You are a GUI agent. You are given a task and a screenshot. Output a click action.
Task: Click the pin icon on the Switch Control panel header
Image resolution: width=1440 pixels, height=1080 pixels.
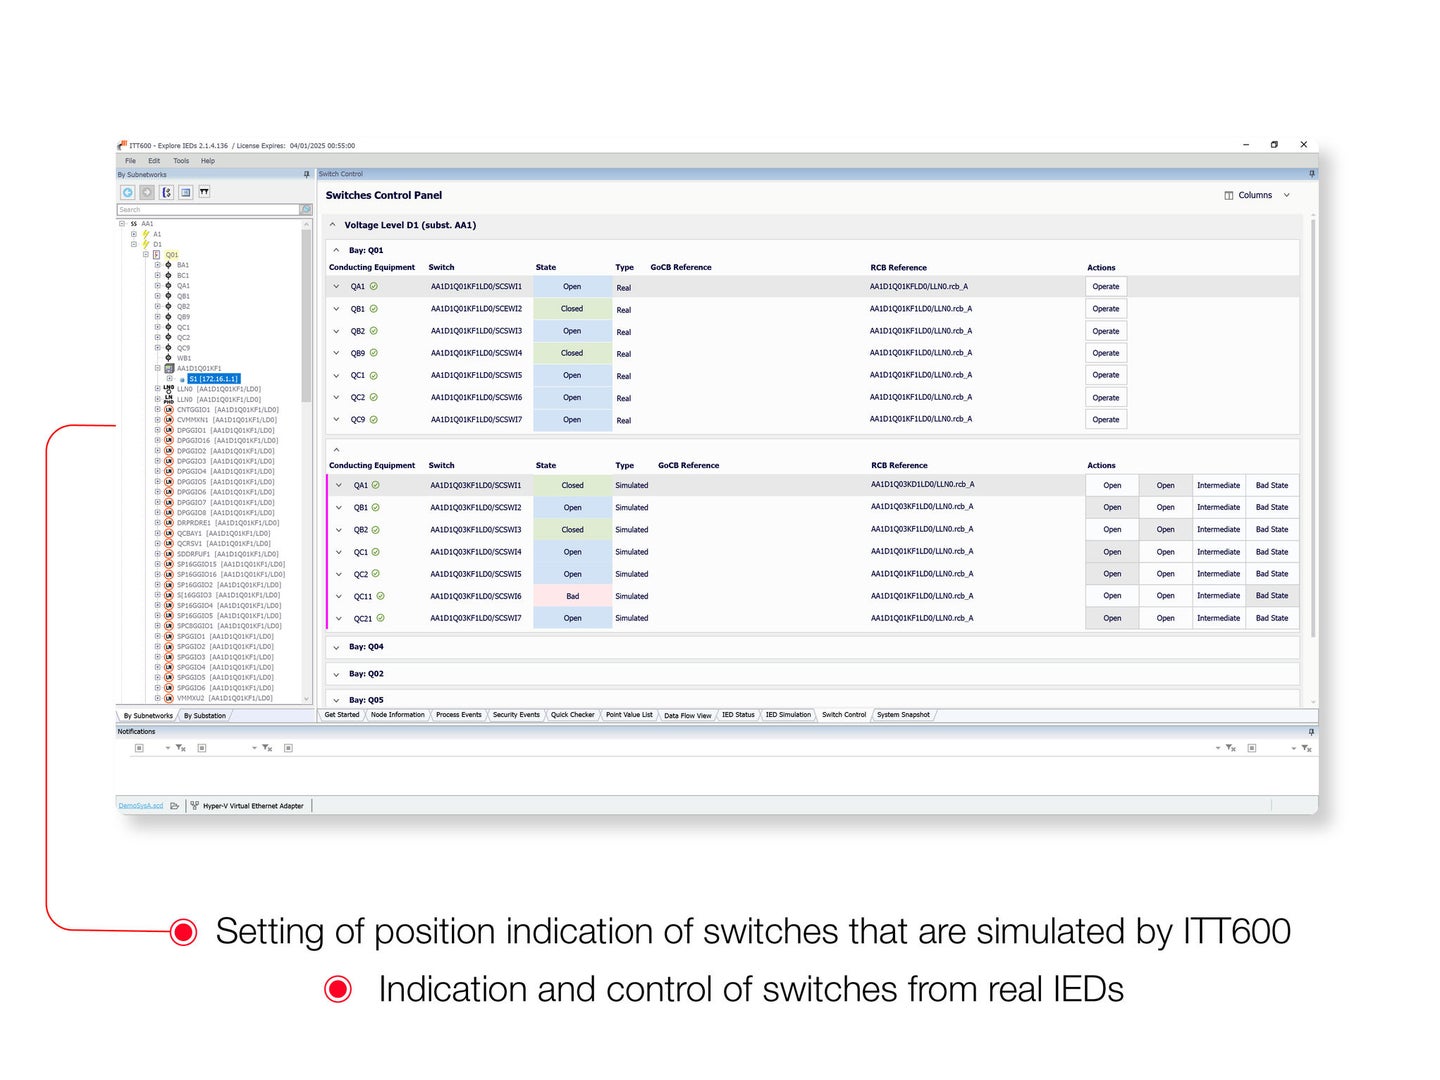coord(1311,173)
